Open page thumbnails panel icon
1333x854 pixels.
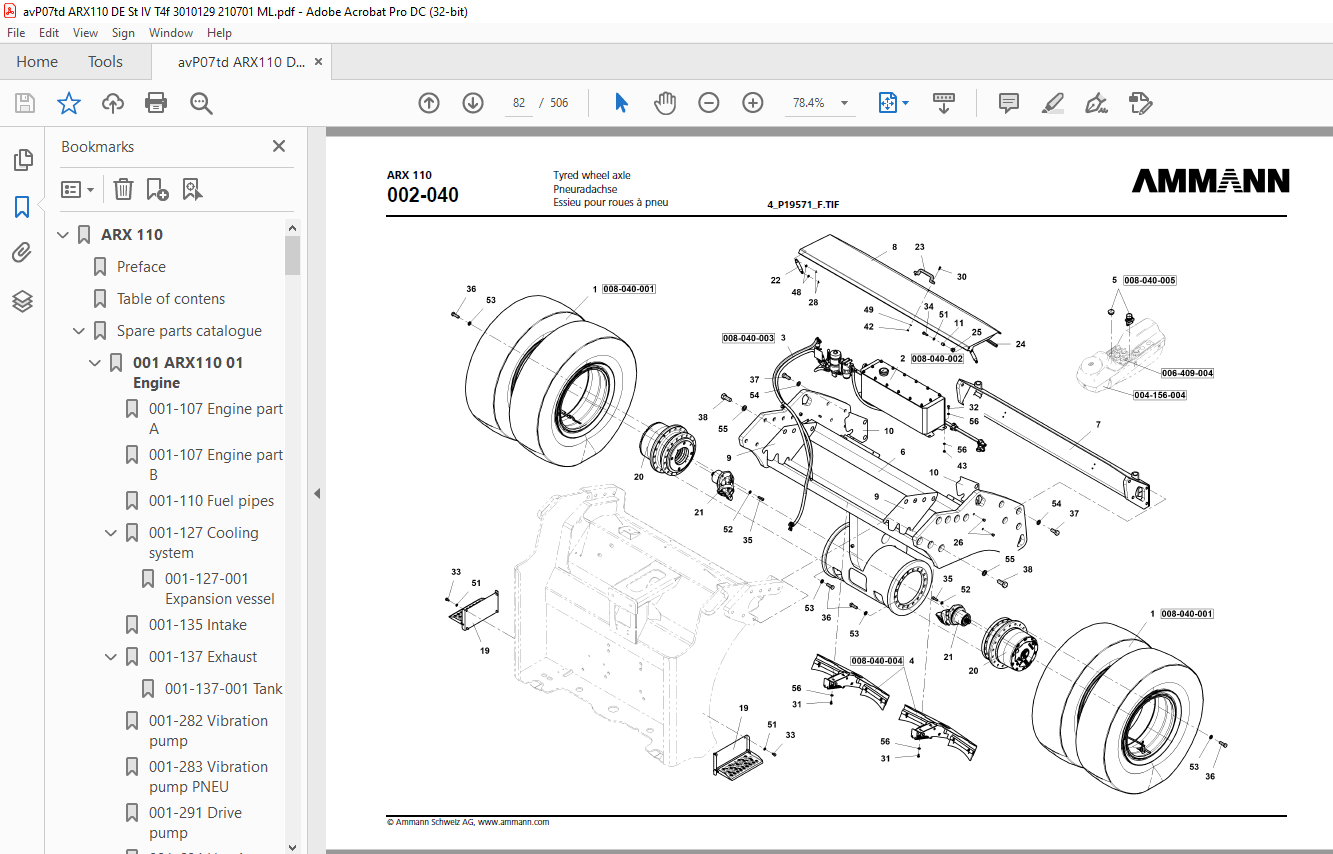(x=22, y=160)
